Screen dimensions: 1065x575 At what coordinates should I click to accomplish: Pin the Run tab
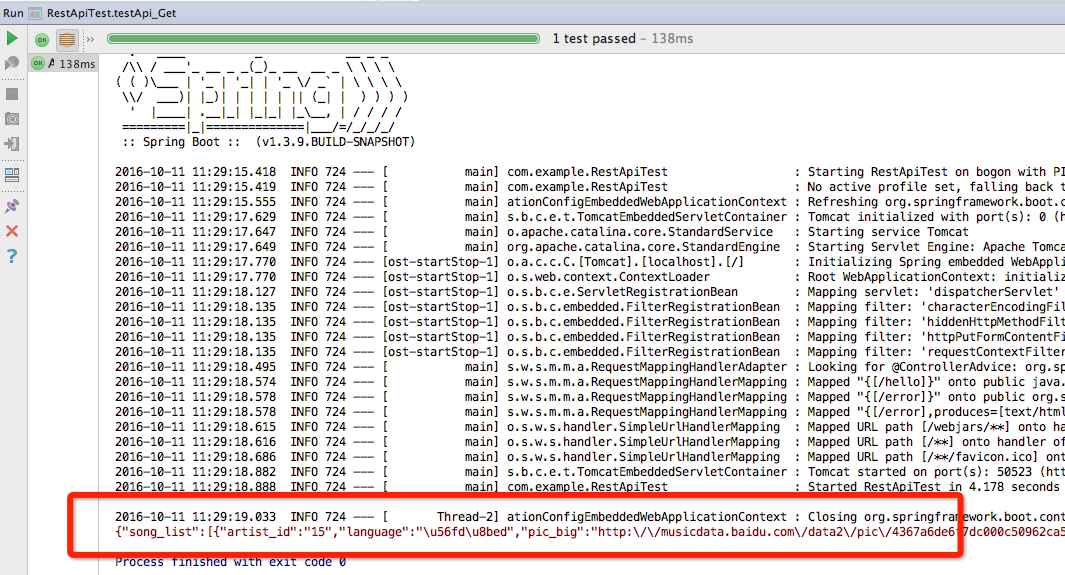(x=12, y=206)
